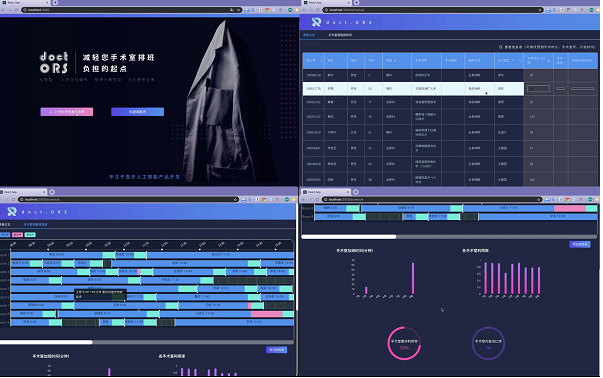The width and height of the screenshot is (603, 378).
Task: Toggle blue legend tag above timeline
Action: (5, 235)
